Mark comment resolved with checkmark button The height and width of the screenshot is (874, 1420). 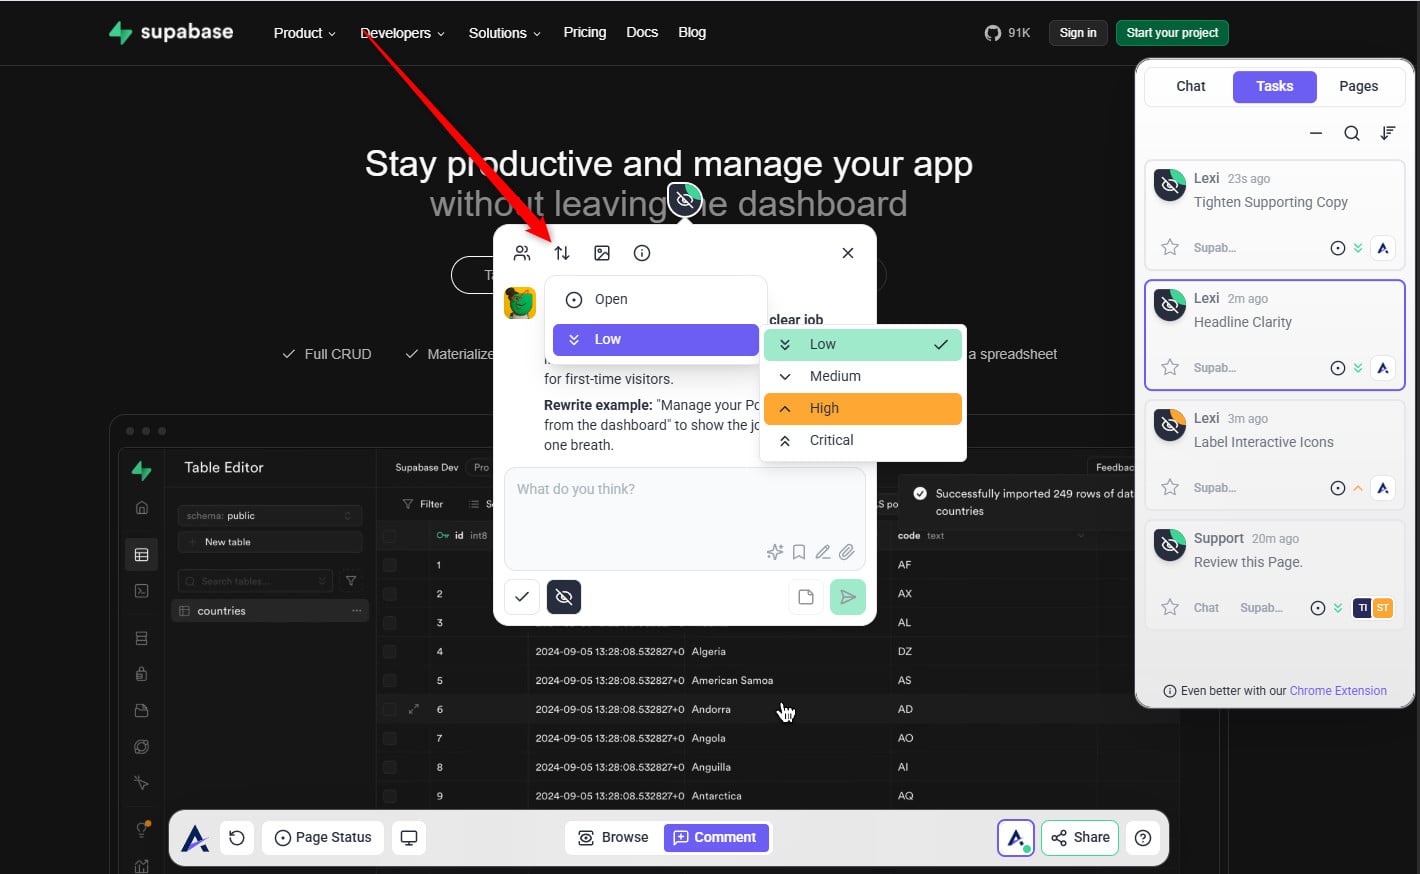[x=522, y=597]
